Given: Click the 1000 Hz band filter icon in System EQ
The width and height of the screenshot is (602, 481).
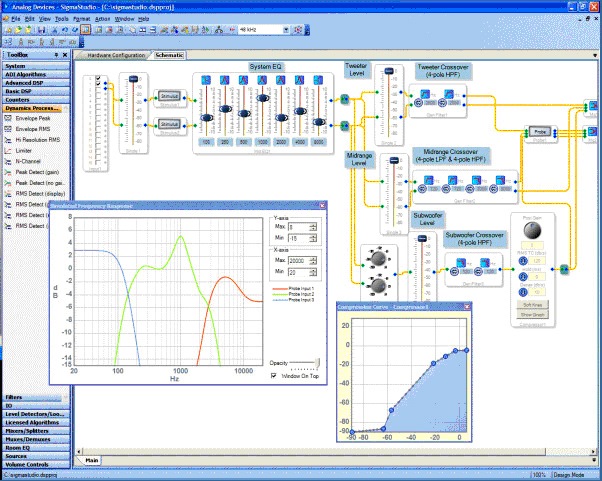Looking at the screenshot, I should pos(262,80).
